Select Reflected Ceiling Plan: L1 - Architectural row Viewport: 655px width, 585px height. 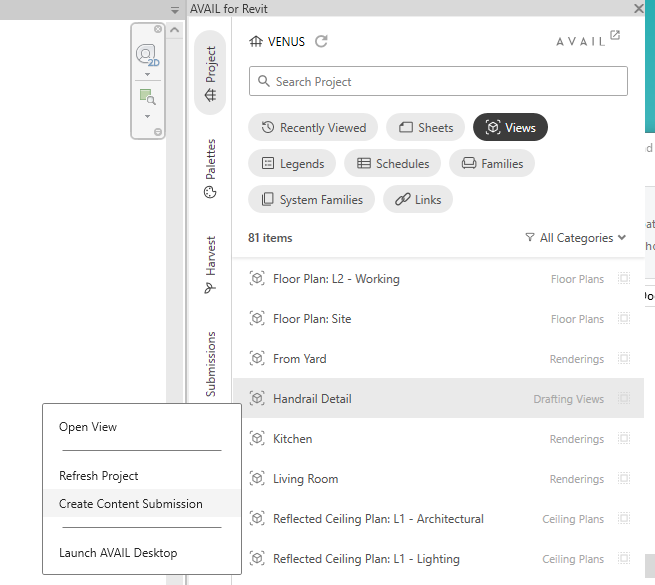pyautogui.click(x=438, y=519)
